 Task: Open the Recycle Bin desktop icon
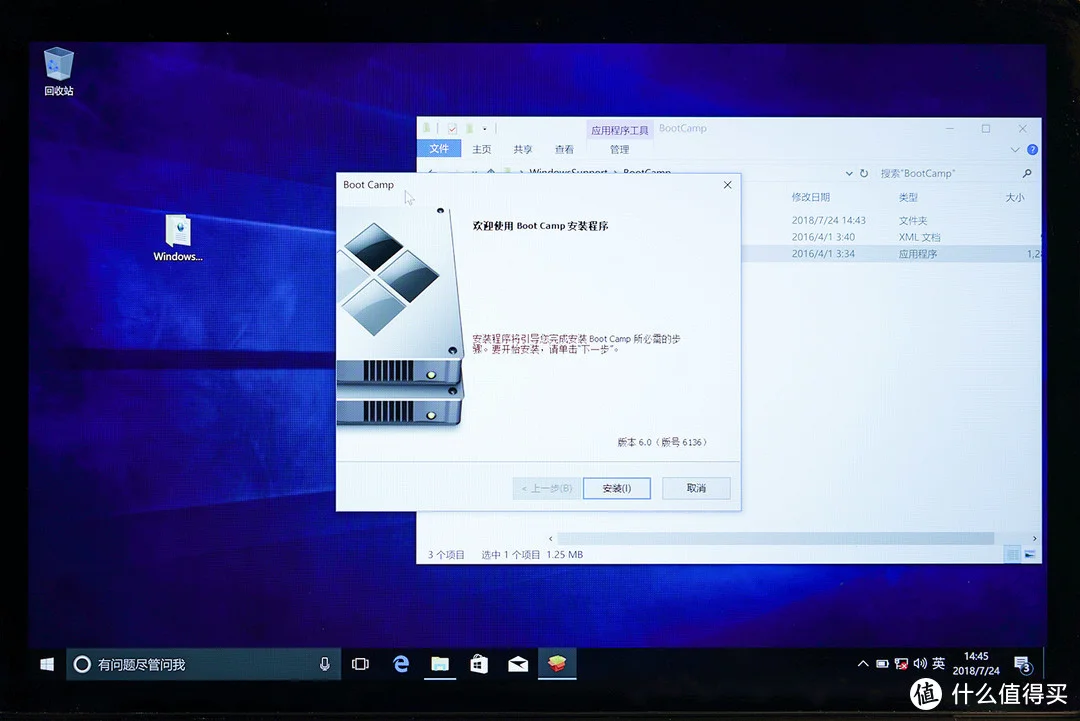point(59,71)
